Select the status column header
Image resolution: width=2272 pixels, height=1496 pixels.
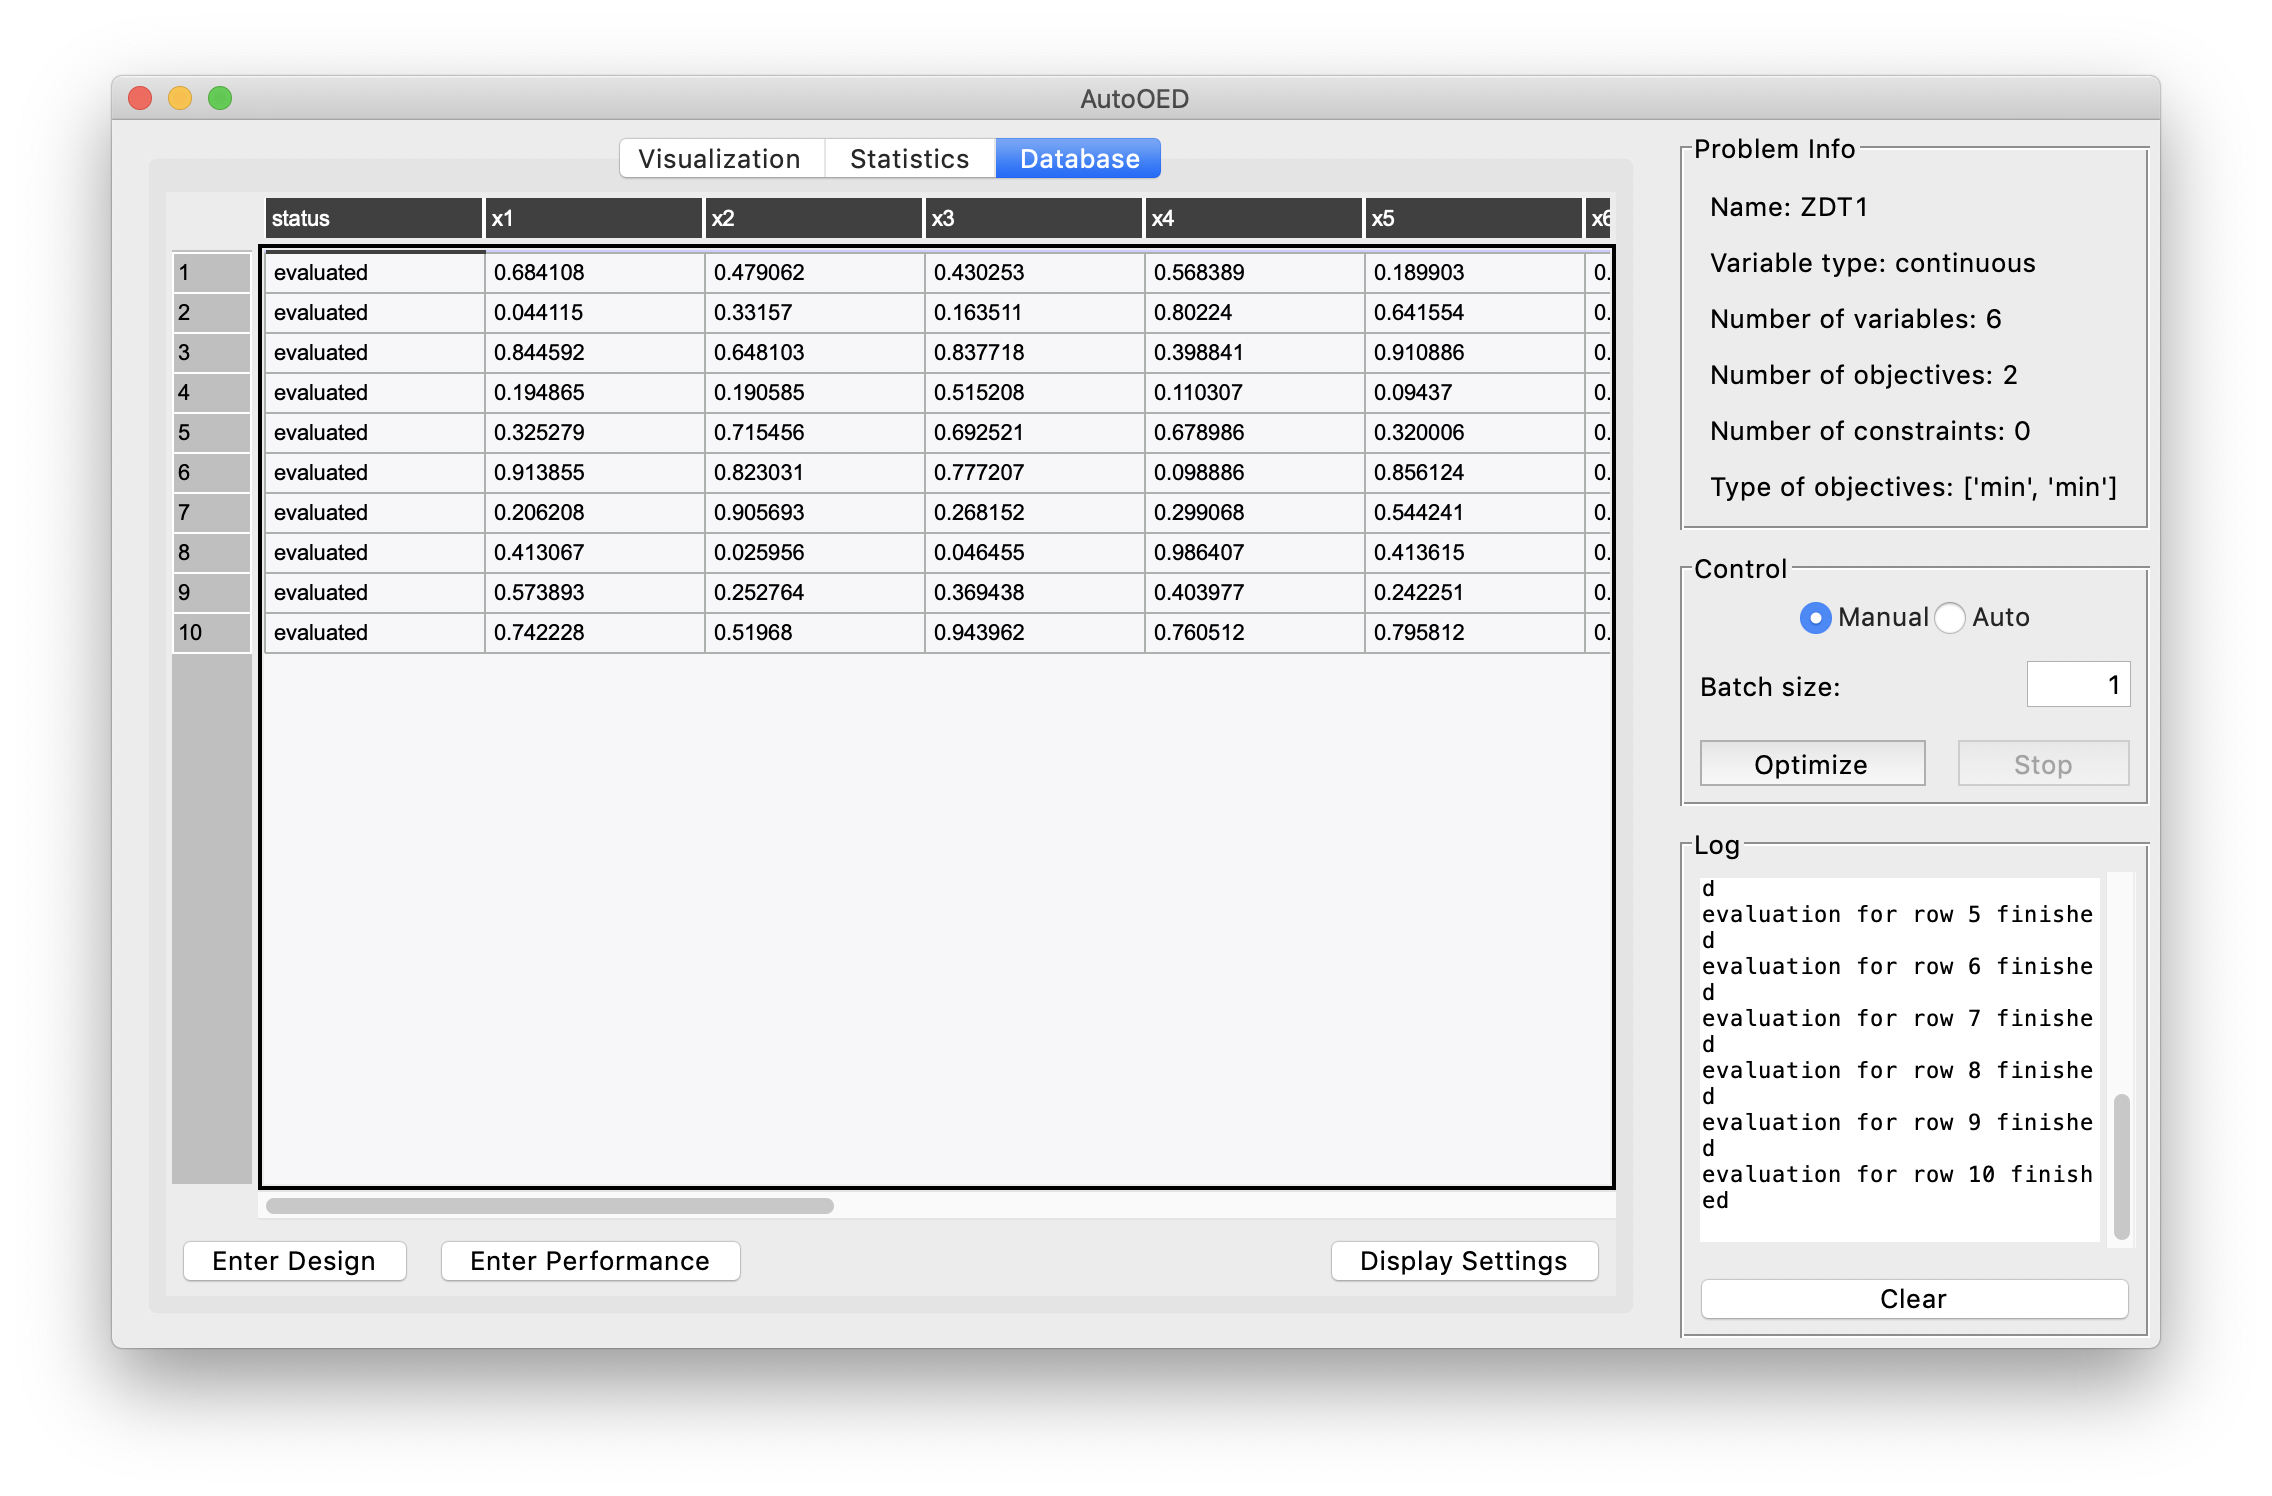(373, 218)
